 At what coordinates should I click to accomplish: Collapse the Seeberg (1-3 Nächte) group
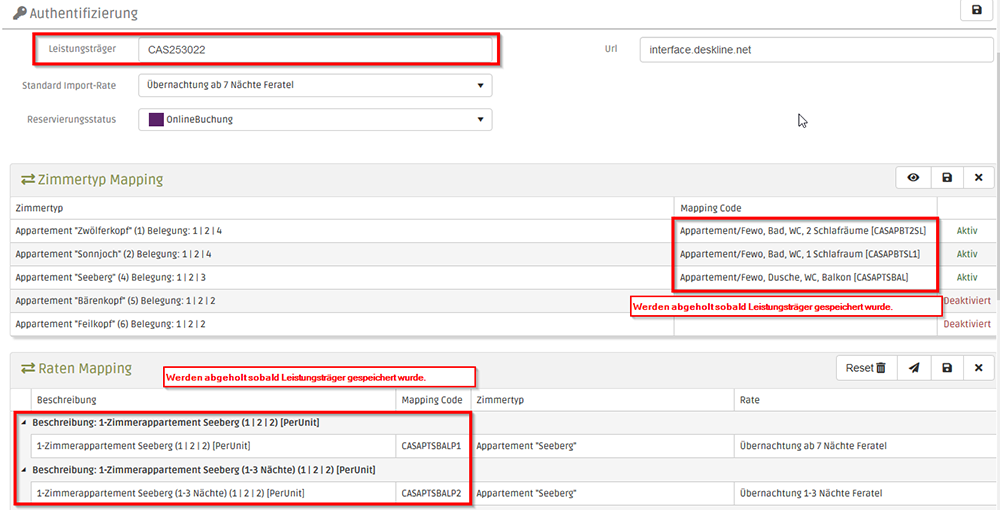coord(23,469)
